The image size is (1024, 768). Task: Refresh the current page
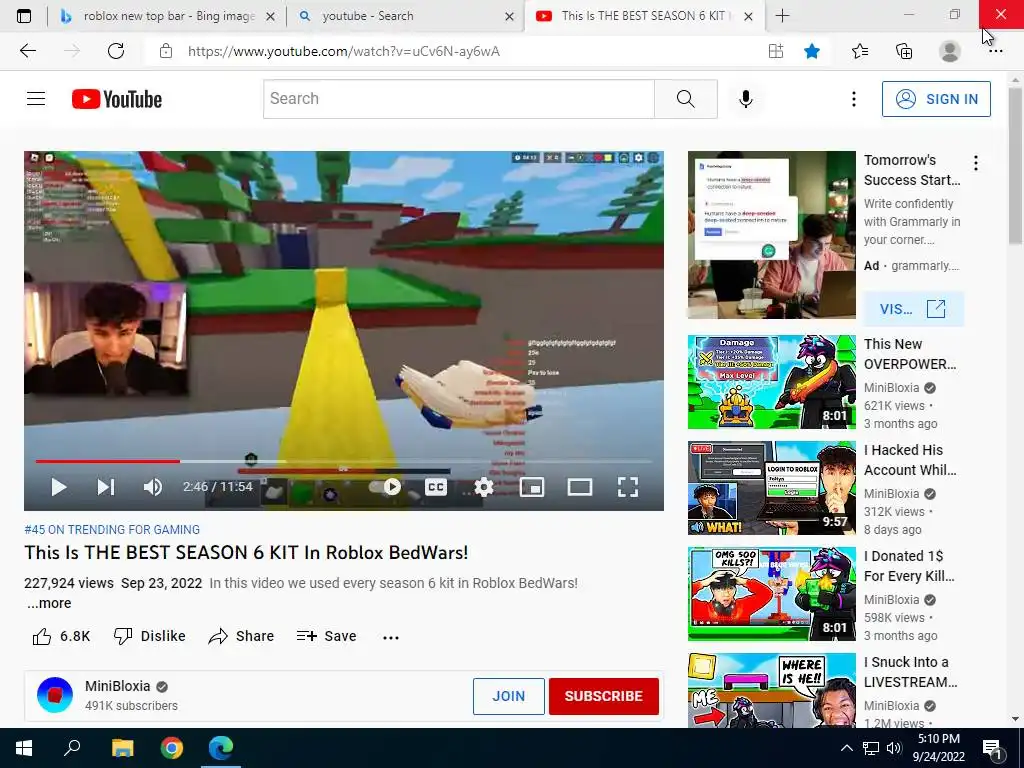click(x=116, y=51)
